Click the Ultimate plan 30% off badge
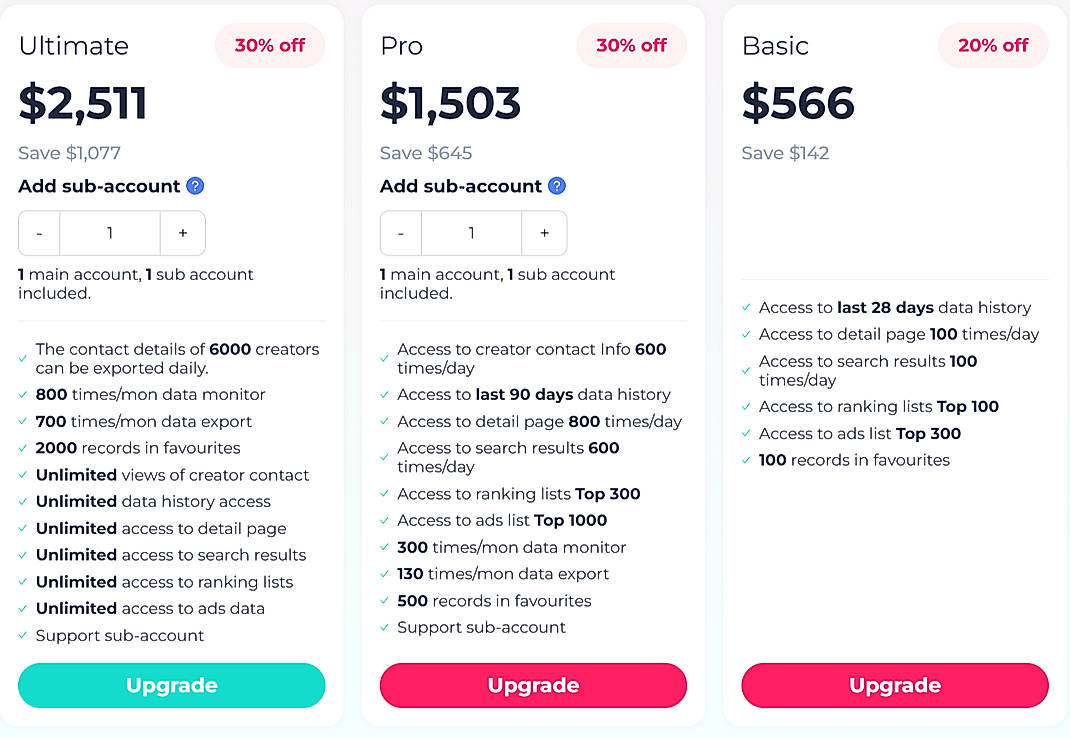Image resolution: width=1070 pixels, height=737 pixels. [269, 46]
